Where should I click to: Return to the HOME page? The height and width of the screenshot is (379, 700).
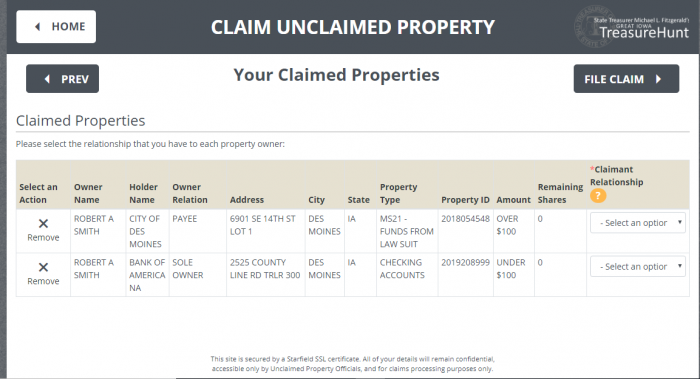point(56,27)
